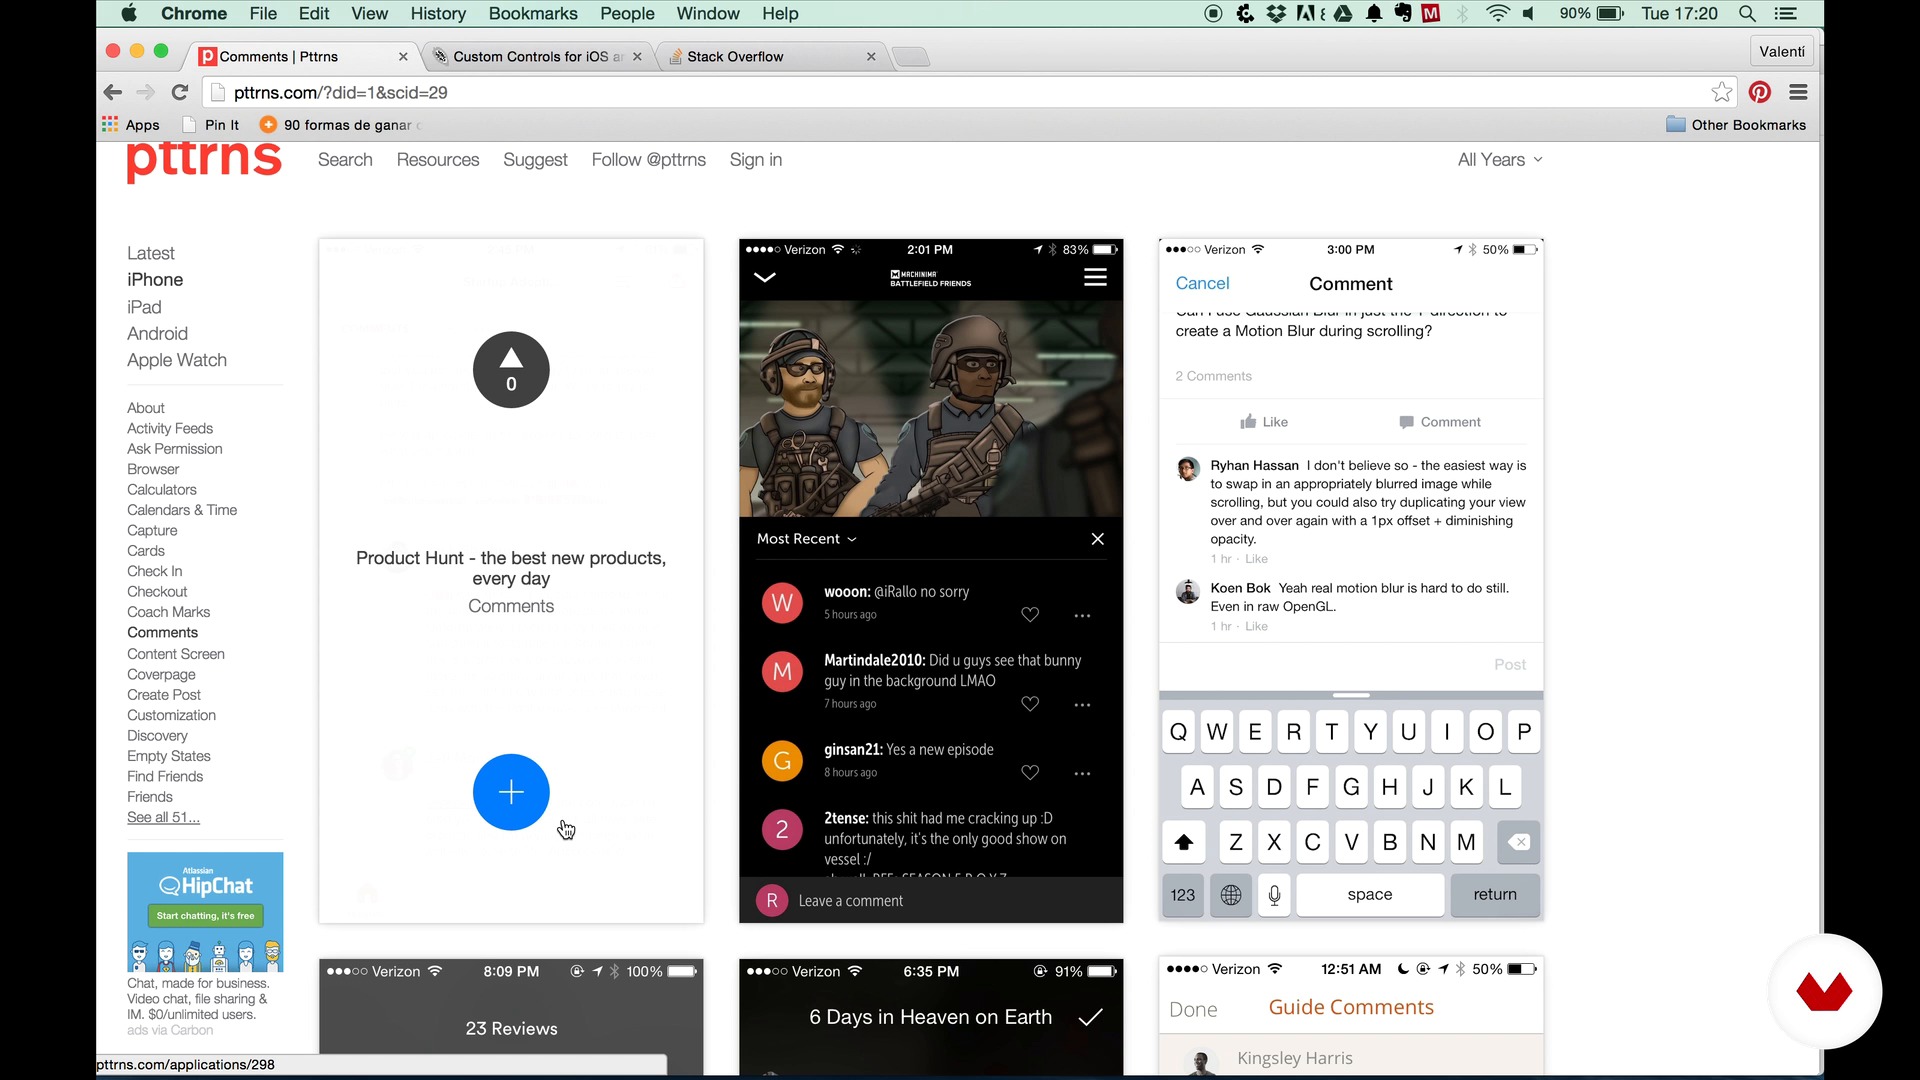Click the upvote circle showing 0
1920x1080 pixels.
(511, 370)
